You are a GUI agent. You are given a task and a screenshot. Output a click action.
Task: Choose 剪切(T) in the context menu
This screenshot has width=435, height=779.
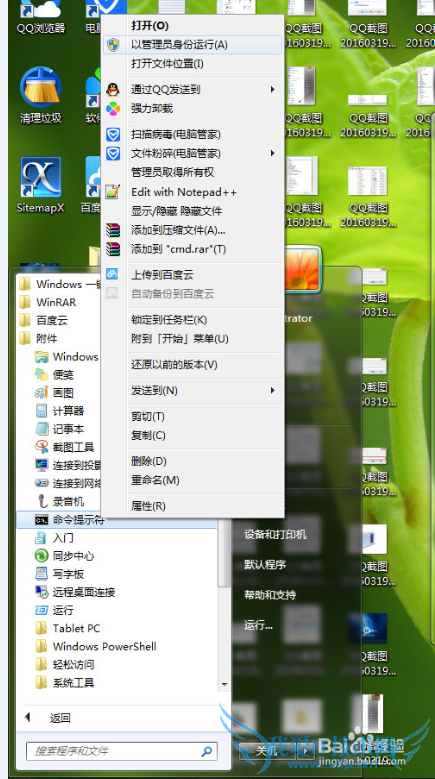point(193,416)
